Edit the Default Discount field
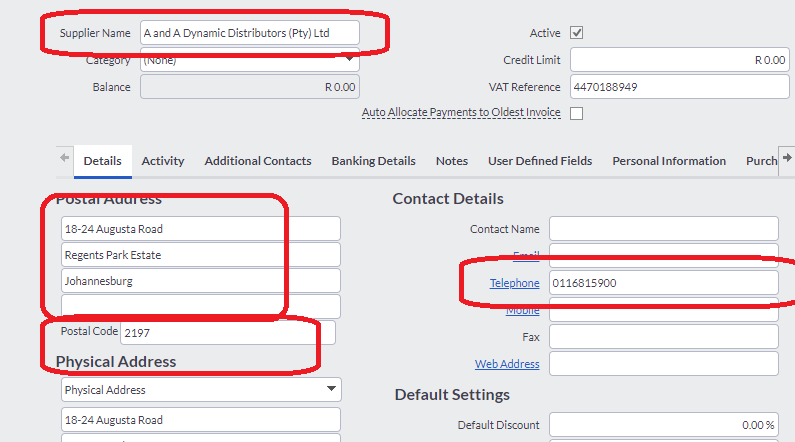The width and height of the screenshot is (795, 442). tap(664, 425)
